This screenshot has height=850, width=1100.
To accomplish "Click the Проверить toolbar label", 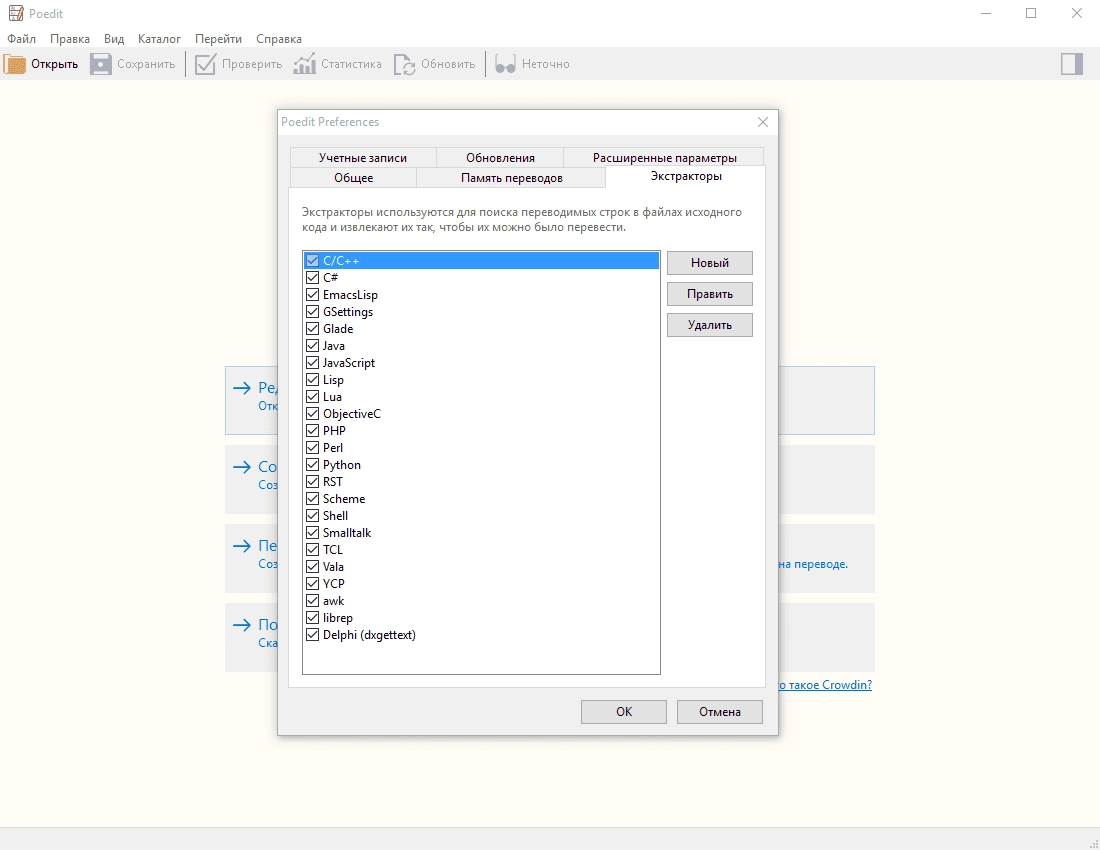I will [x=252, y=64].
